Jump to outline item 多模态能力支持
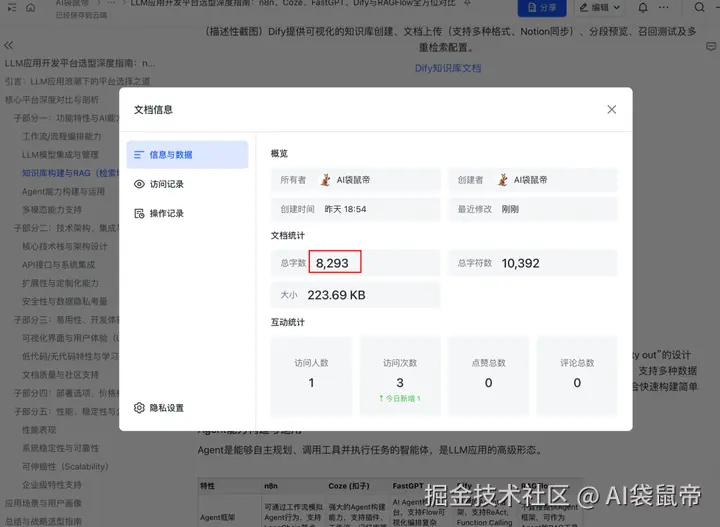This screenshot has width=720, height=527. point(52,210)
